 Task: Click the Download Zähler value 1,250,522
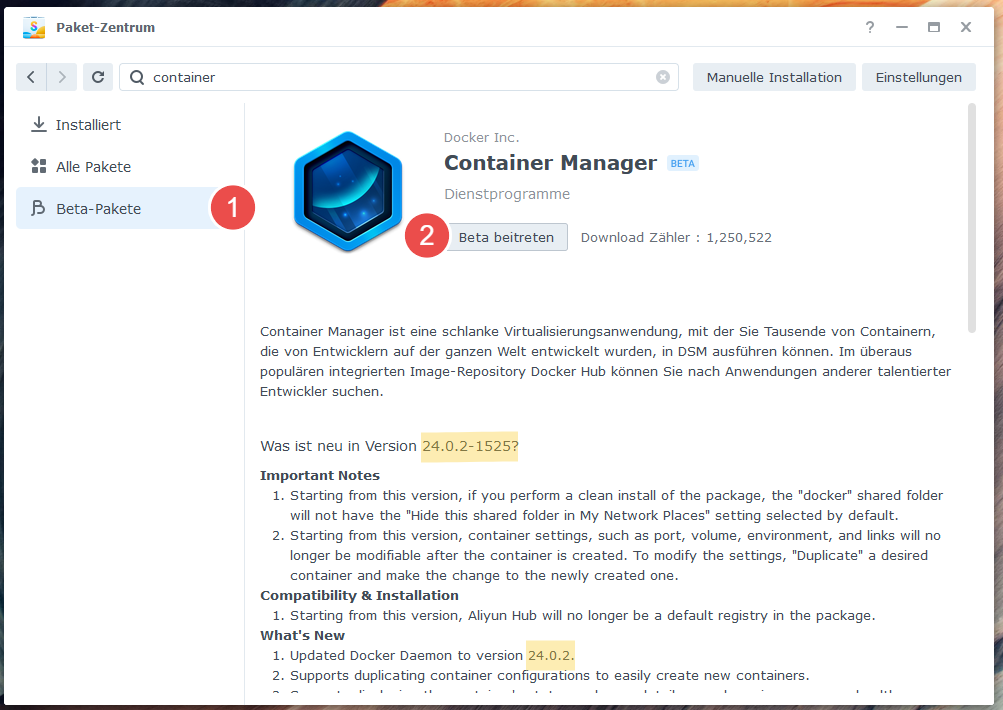point(739,238)
